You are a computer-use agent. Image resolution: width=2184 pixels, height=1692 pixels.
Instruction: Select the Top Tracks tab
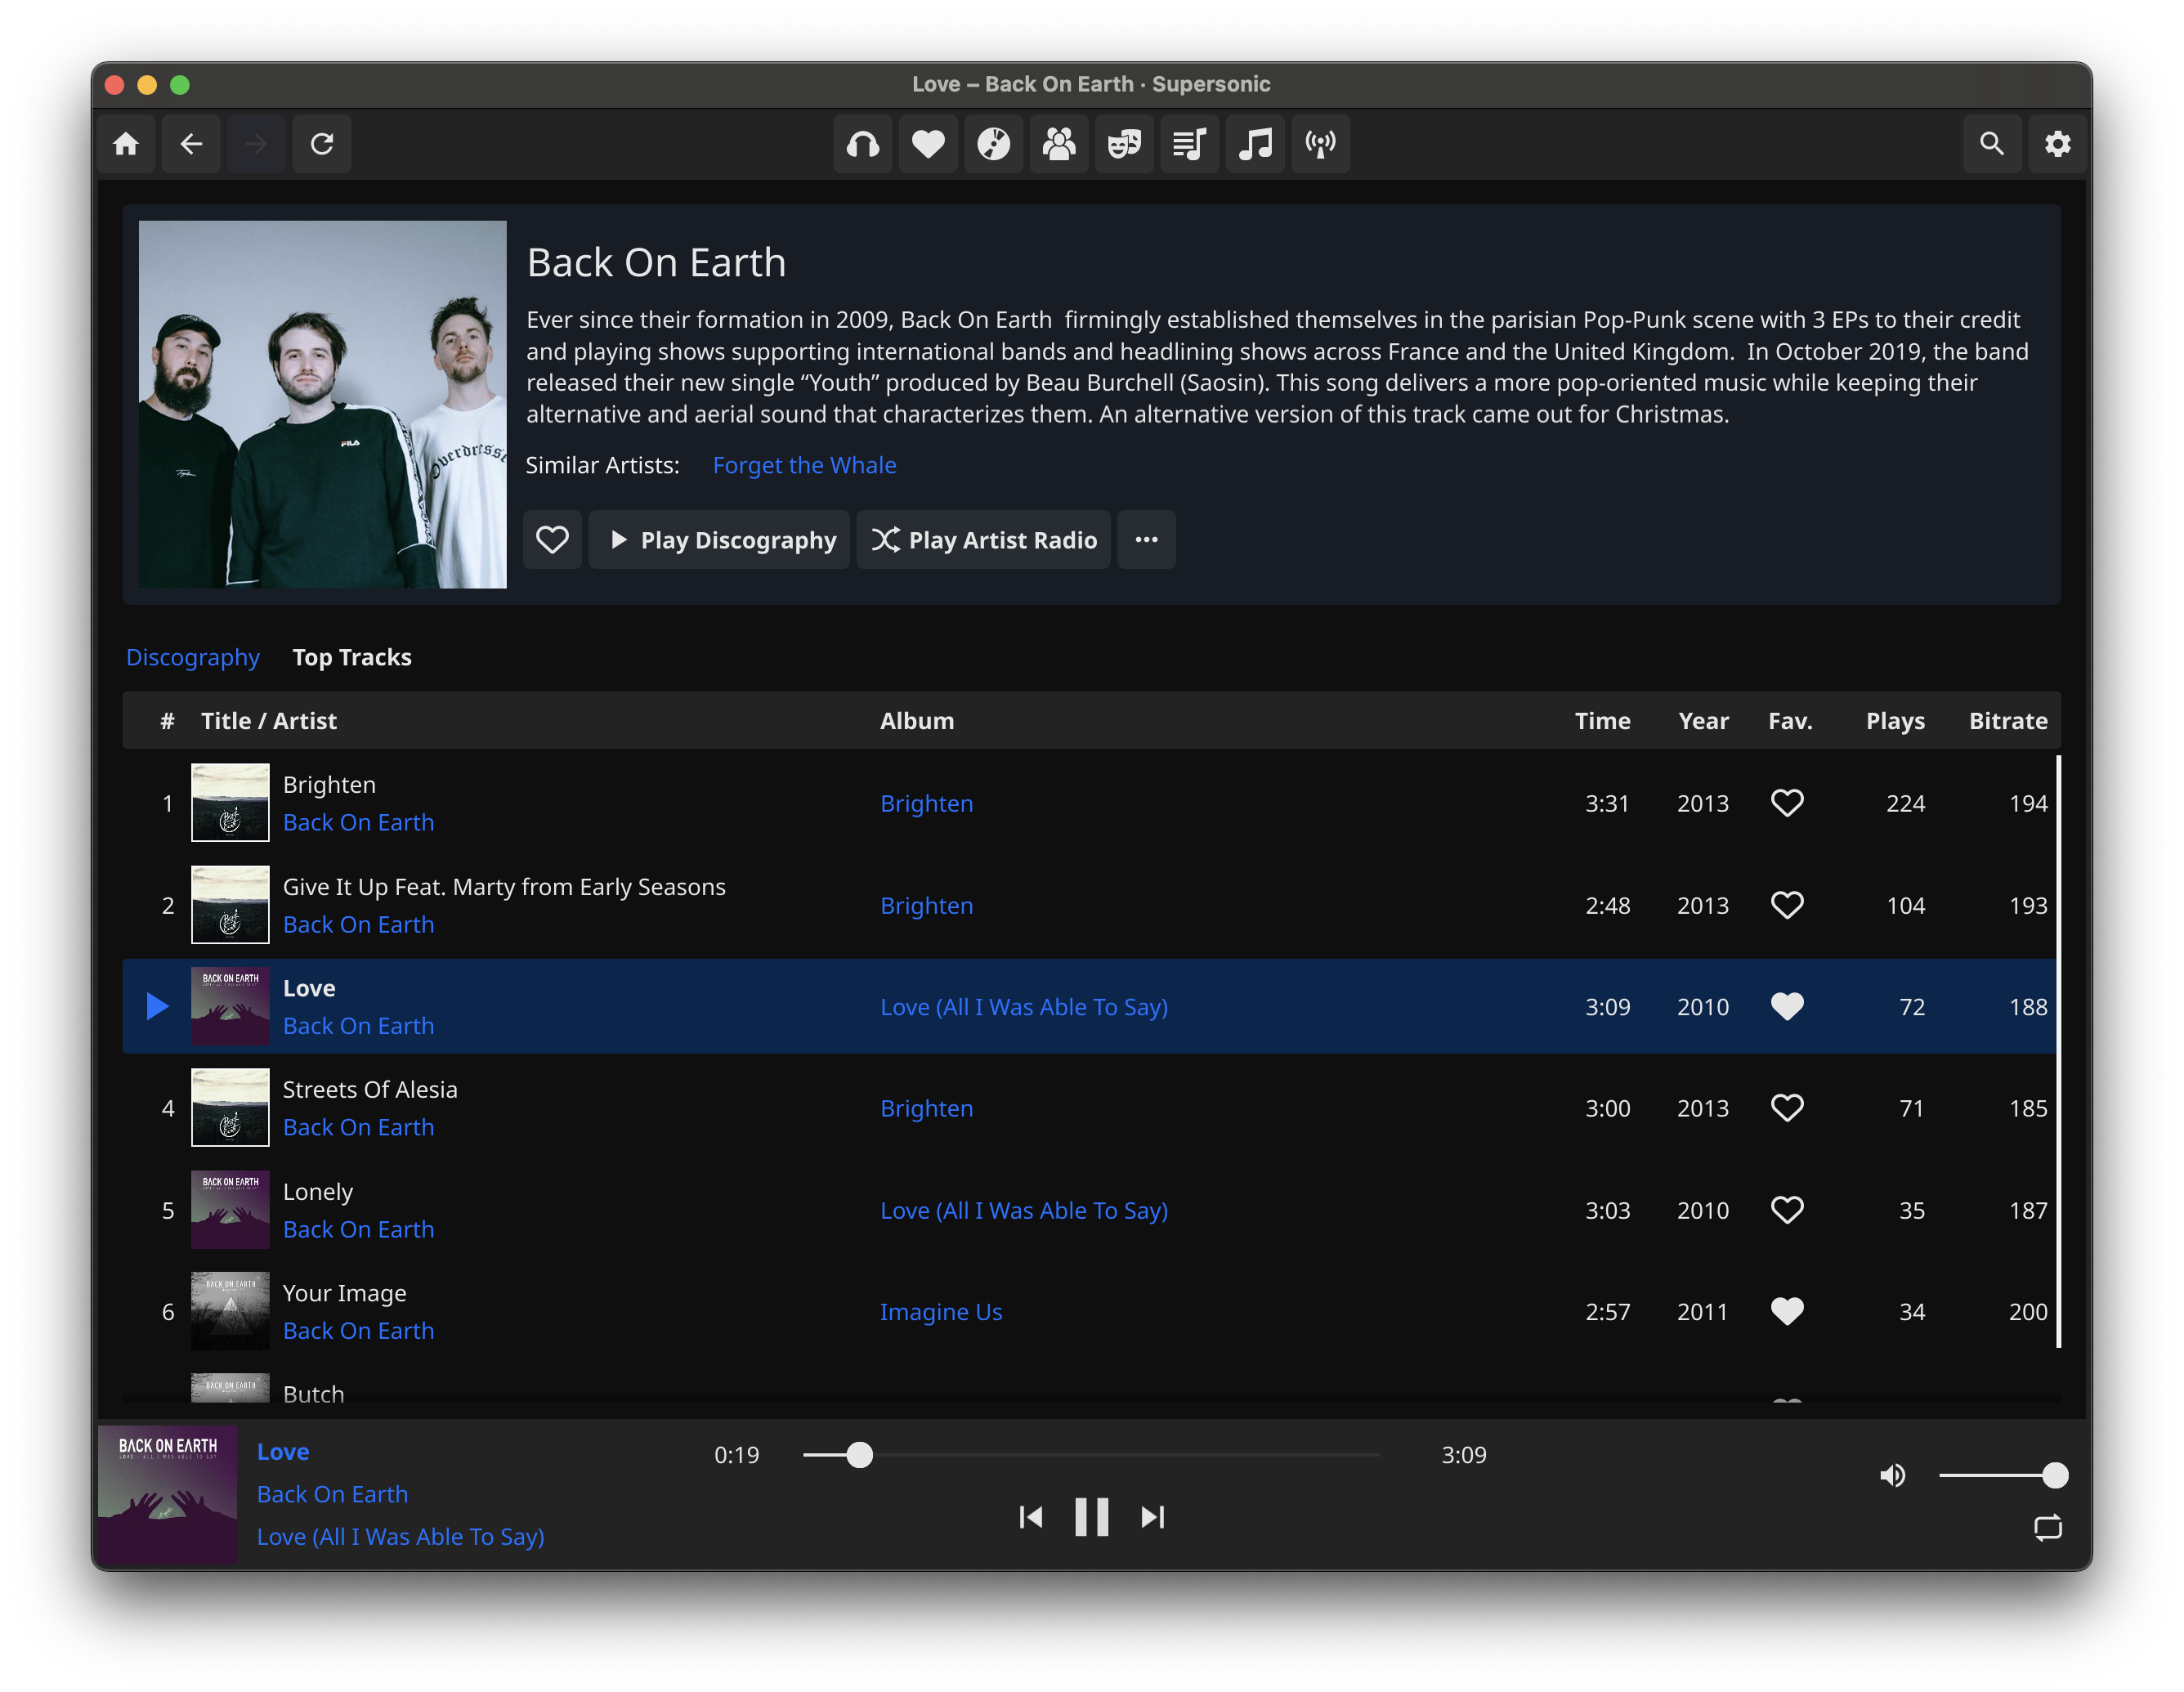(x=352, y=657)
